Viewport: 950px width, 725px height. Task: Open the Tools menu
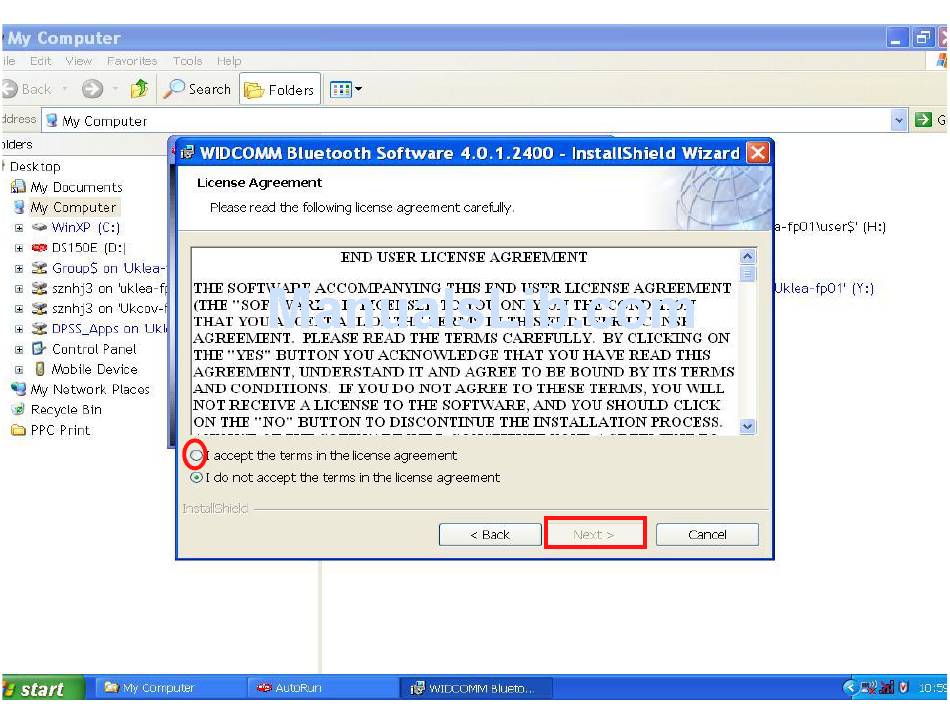187,61
